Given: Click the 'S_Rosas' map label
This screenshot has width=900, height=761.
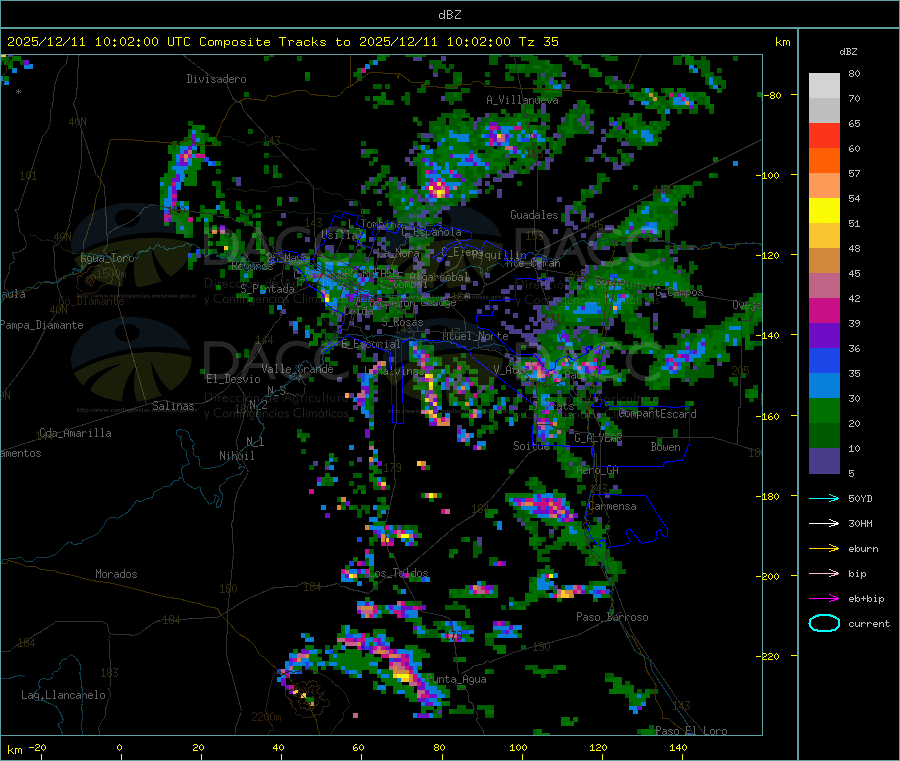Looking at the screenshot, I should (402, 323).
